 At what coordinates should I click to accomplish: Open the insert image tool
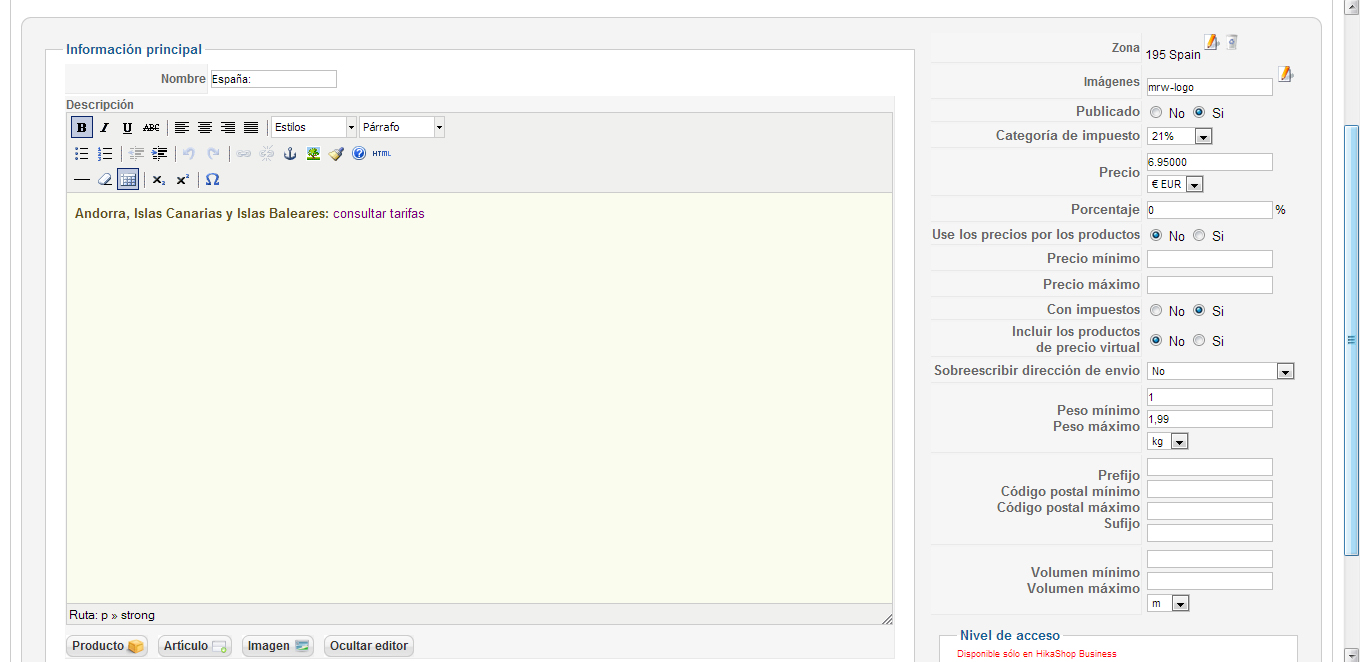point(313,154)
